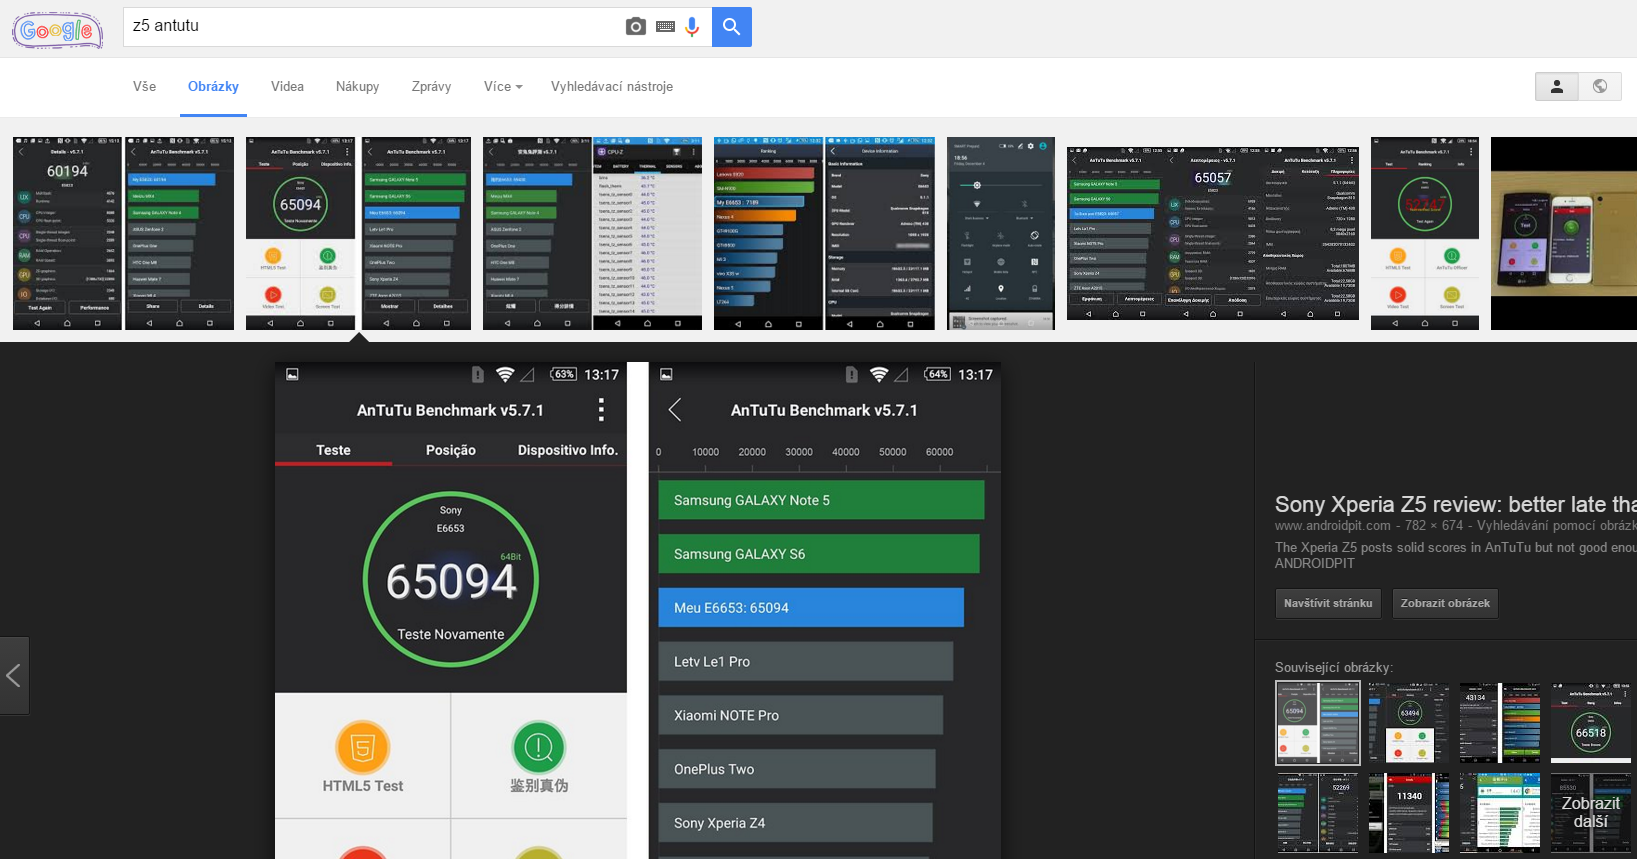The width and height of the screenshot is (1637, 859).
Task: Select private results person icon
Action: pos(1557,87)
